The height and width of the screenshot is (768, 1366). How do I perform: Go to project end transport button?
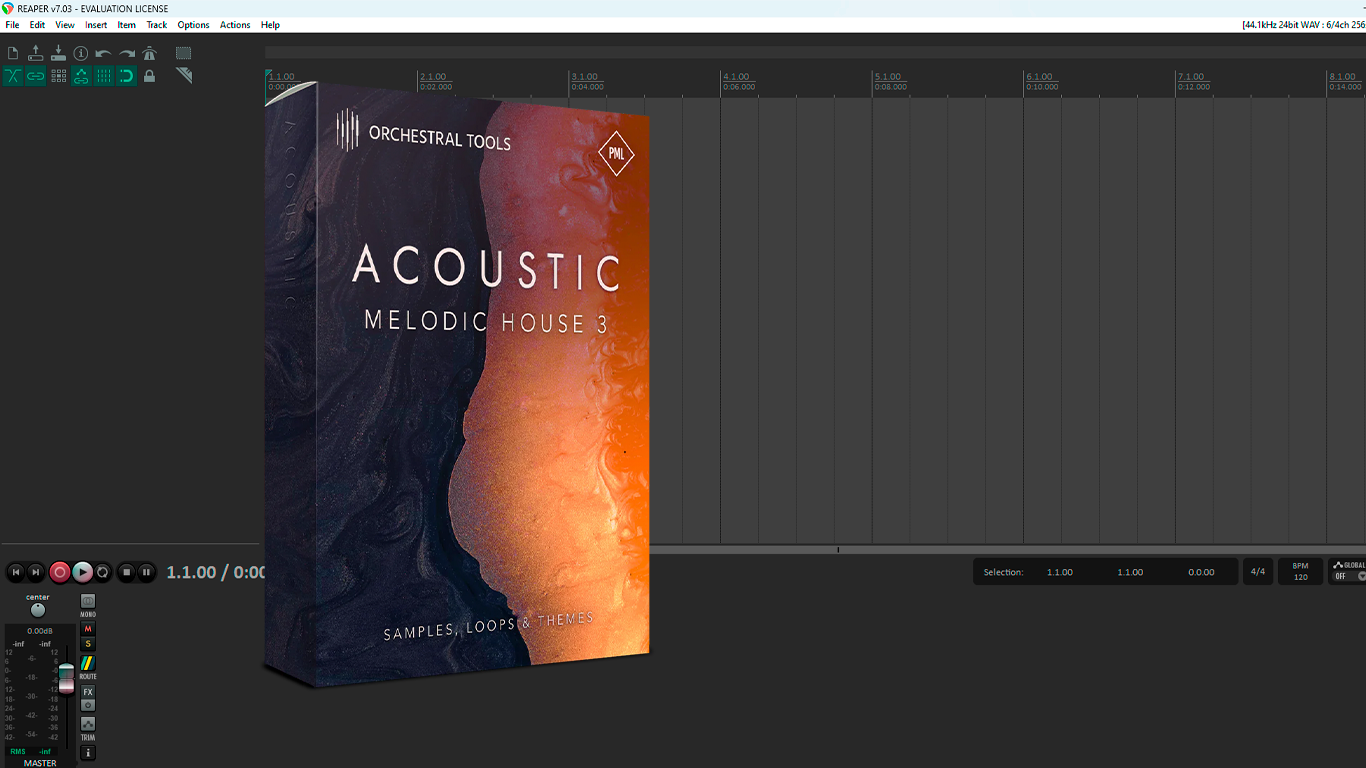(x=36, y=572)
